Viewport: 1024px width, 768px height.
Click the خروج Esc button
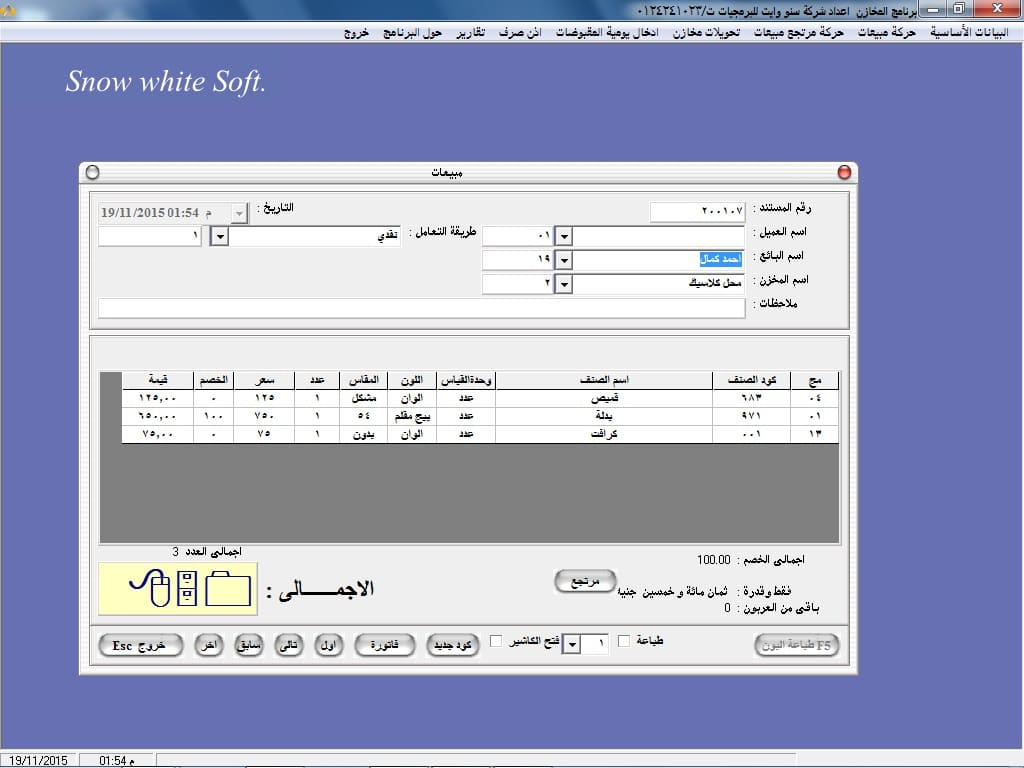(x=140, y=645)
